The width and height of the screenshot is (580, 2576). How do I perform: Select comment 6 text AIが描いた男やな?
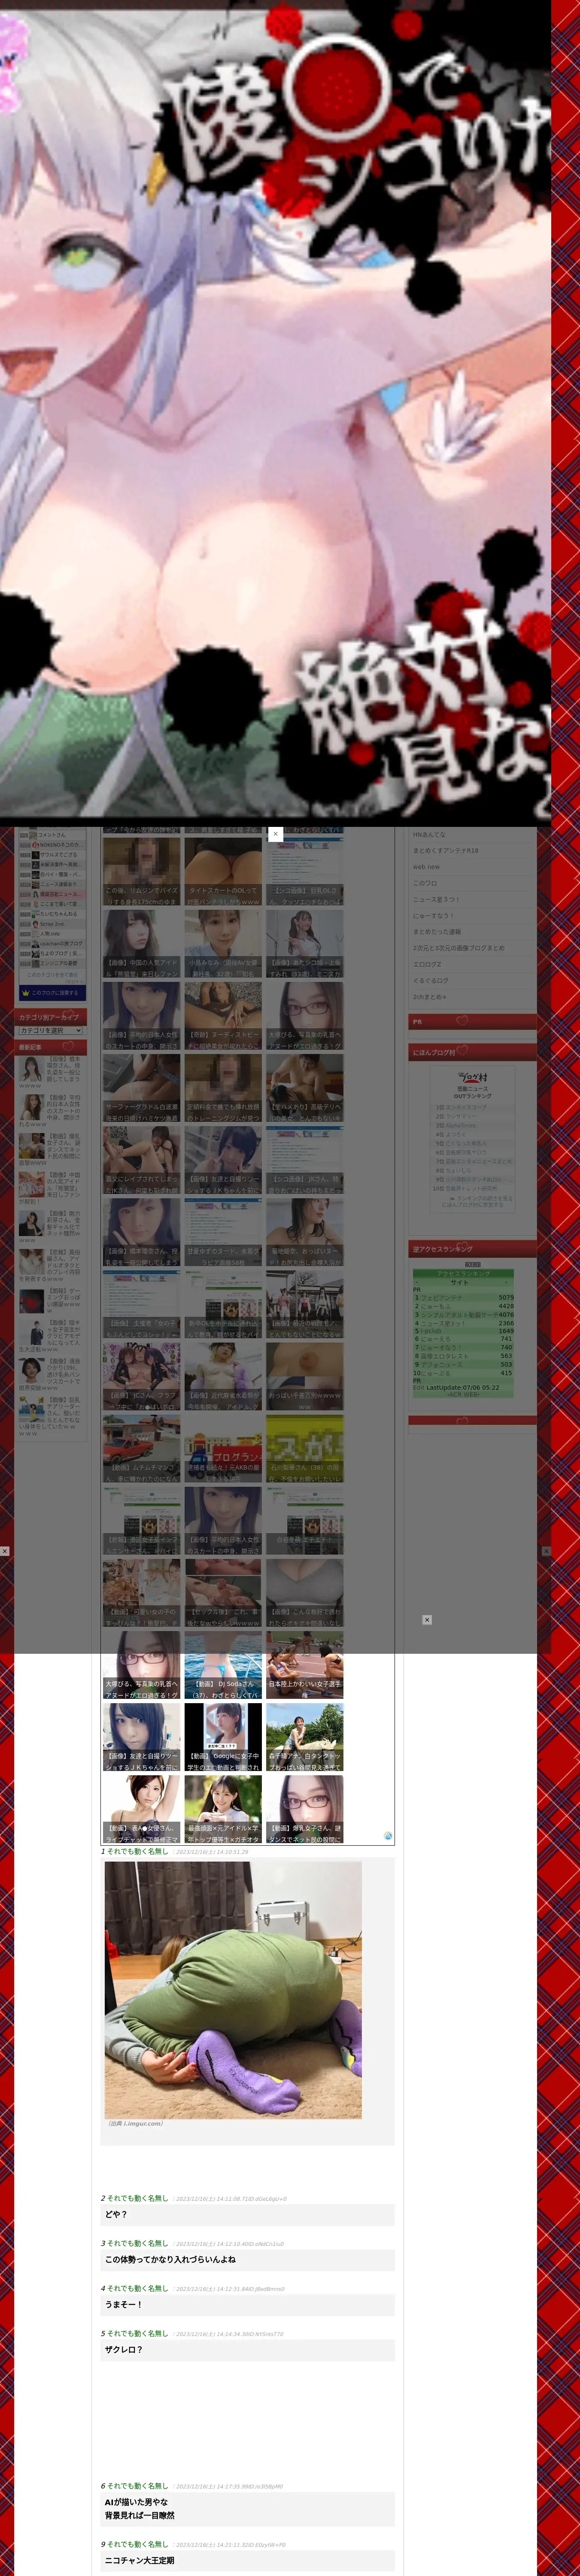click(136, 2502)
